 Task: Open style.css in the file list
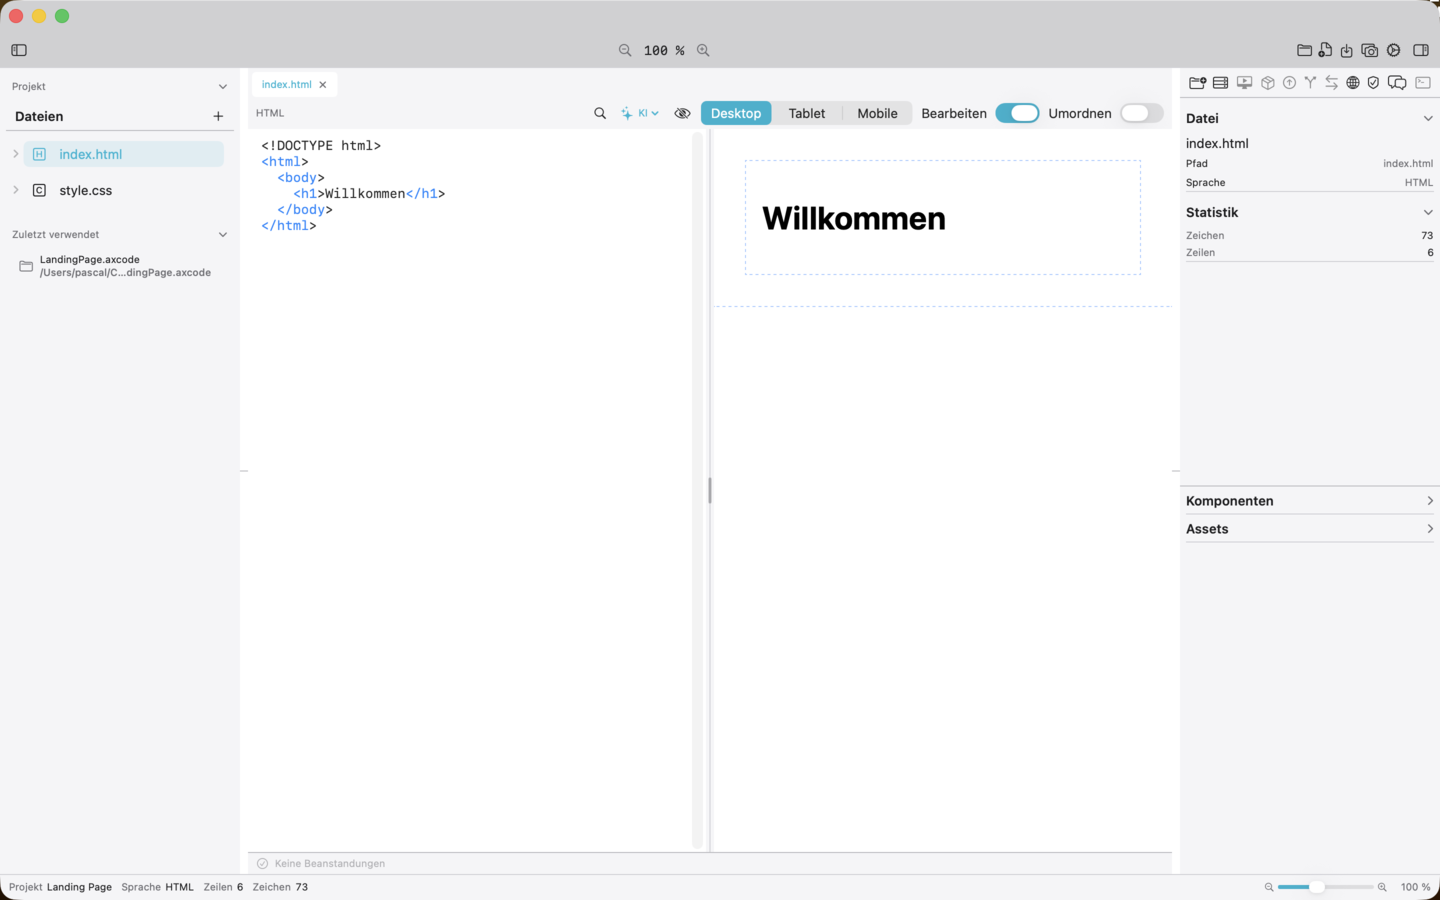click(123, 190)
